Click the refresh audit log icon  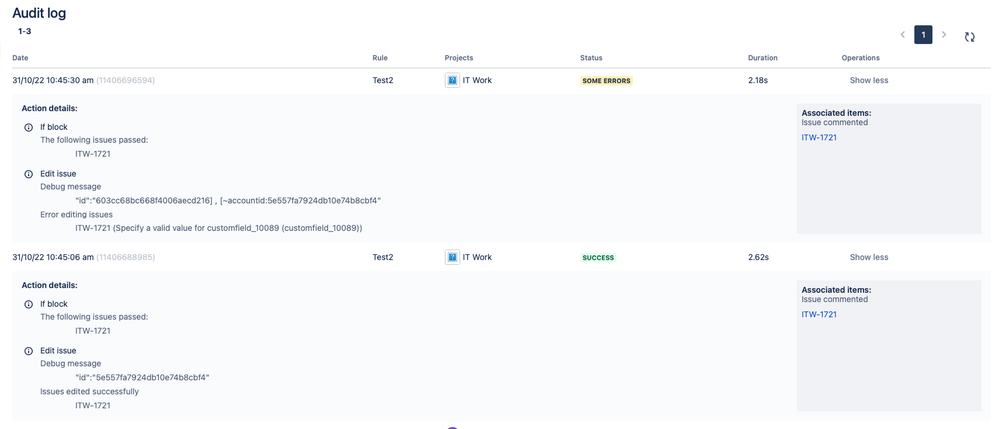(x=969, y=37)
